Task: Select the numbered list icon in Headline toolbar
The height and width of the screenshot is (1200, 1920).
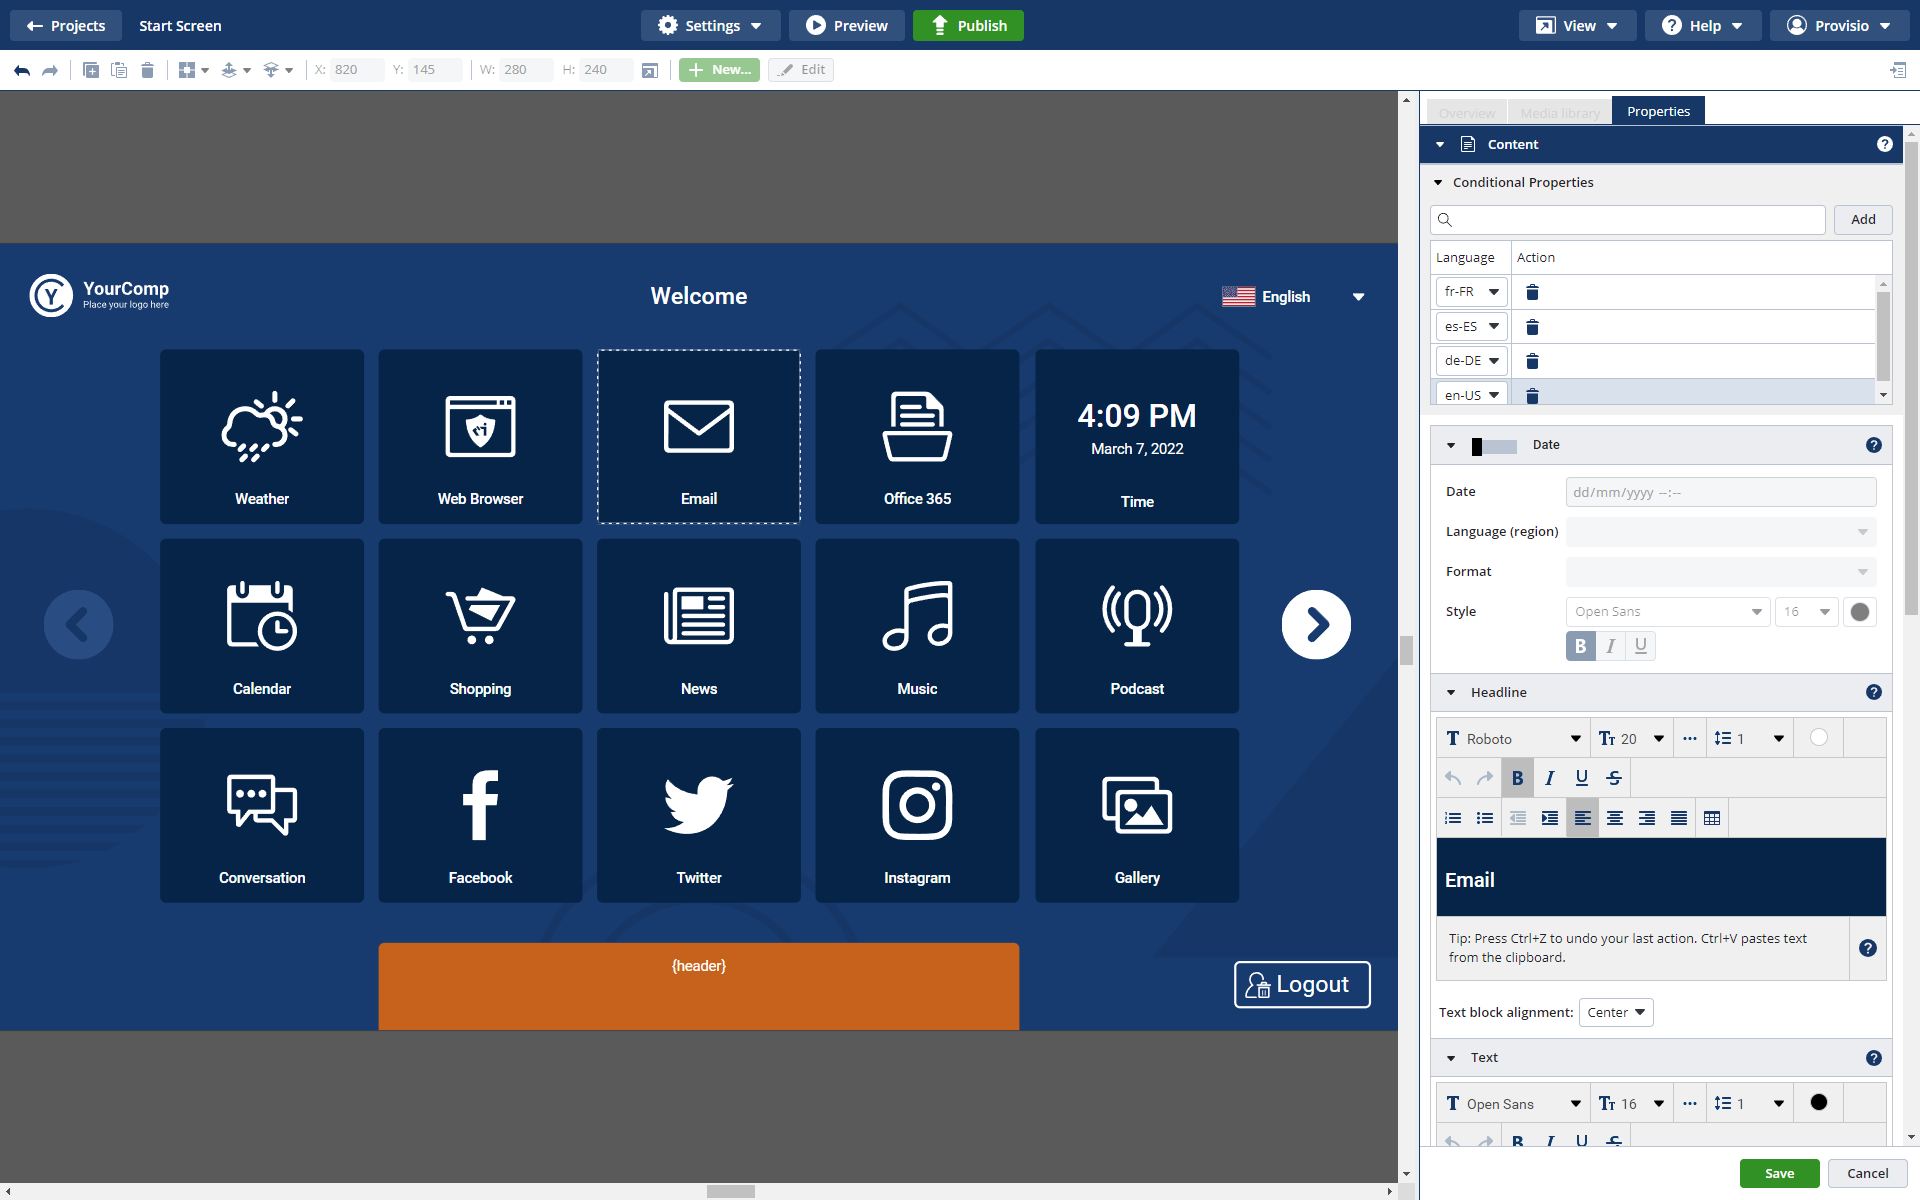Action: click(1452, 817)
